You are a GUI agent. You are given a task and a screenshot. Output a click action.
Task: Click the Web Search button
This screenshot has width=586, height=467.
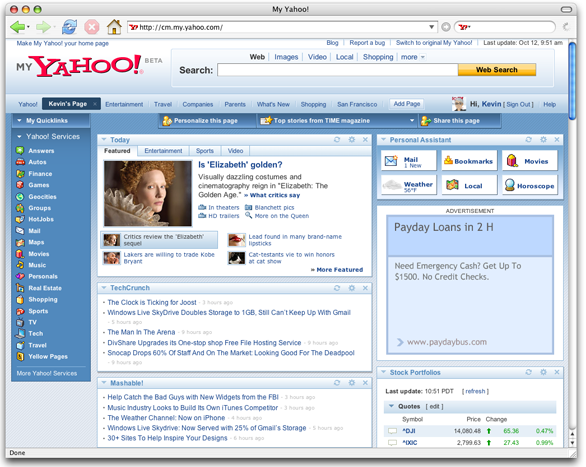point(497,70)
